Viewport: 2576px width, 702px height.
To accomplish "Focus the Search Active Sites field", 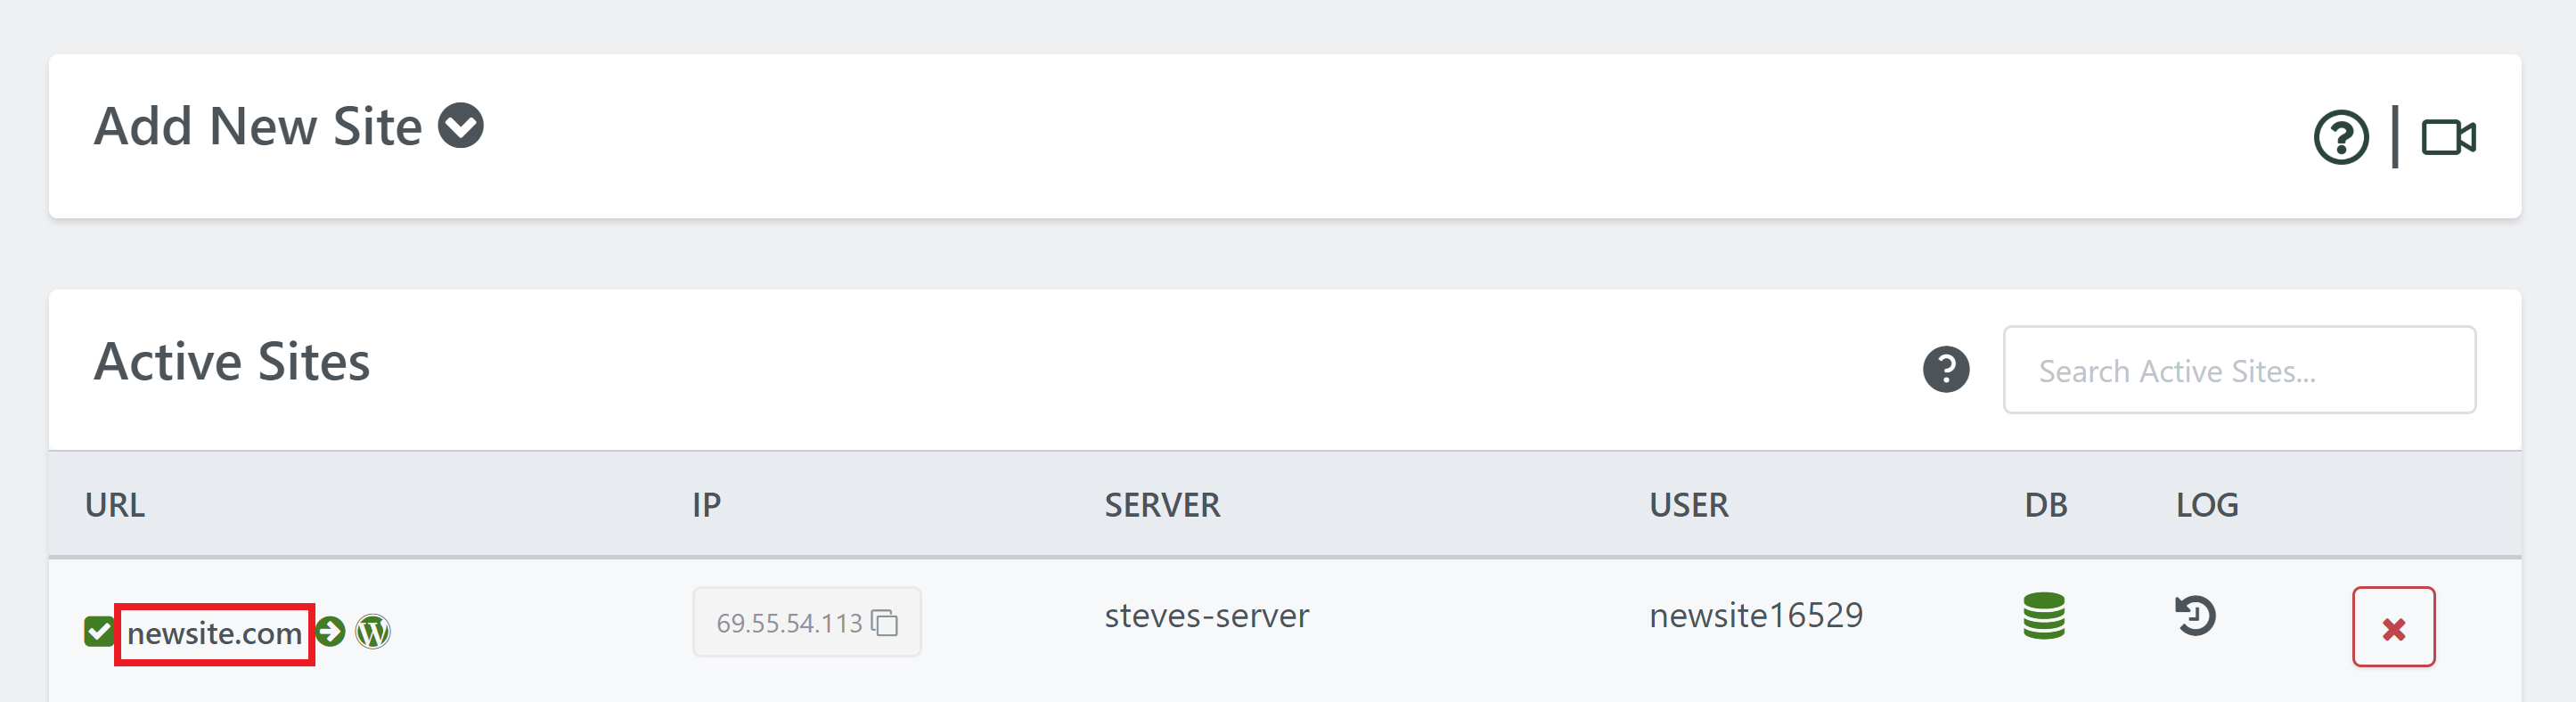I will (x=2239, y=369).
